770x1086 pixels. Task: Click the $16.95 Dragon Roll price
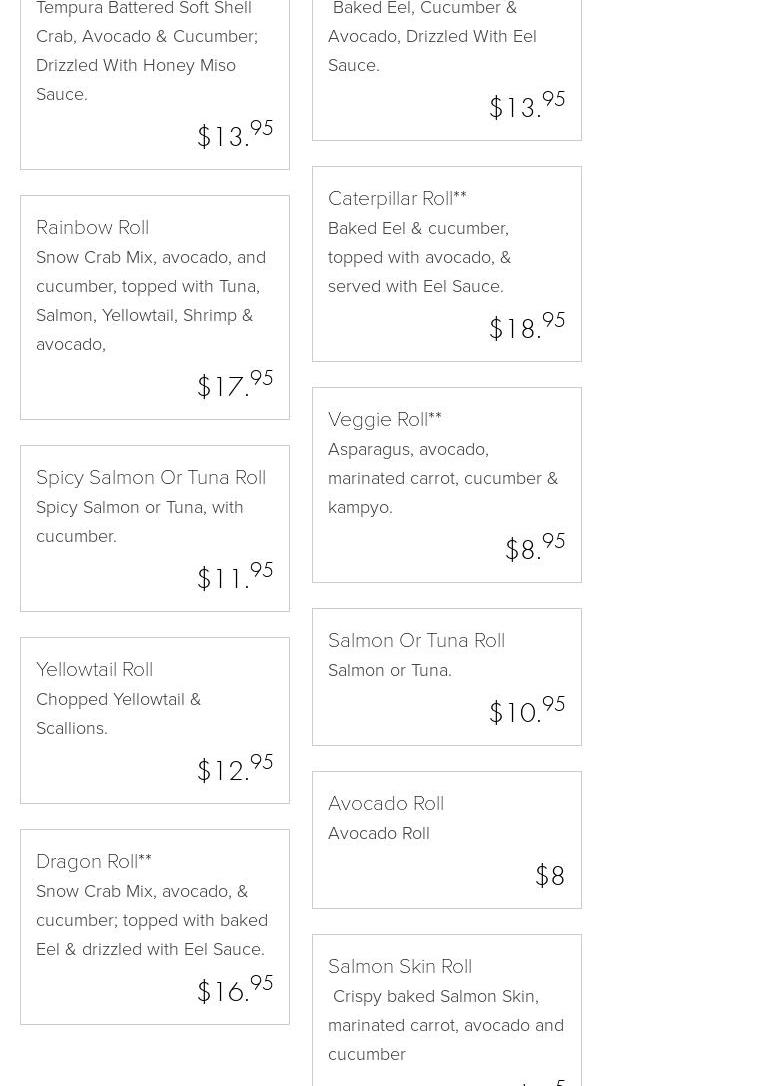(x=235, y=990)
